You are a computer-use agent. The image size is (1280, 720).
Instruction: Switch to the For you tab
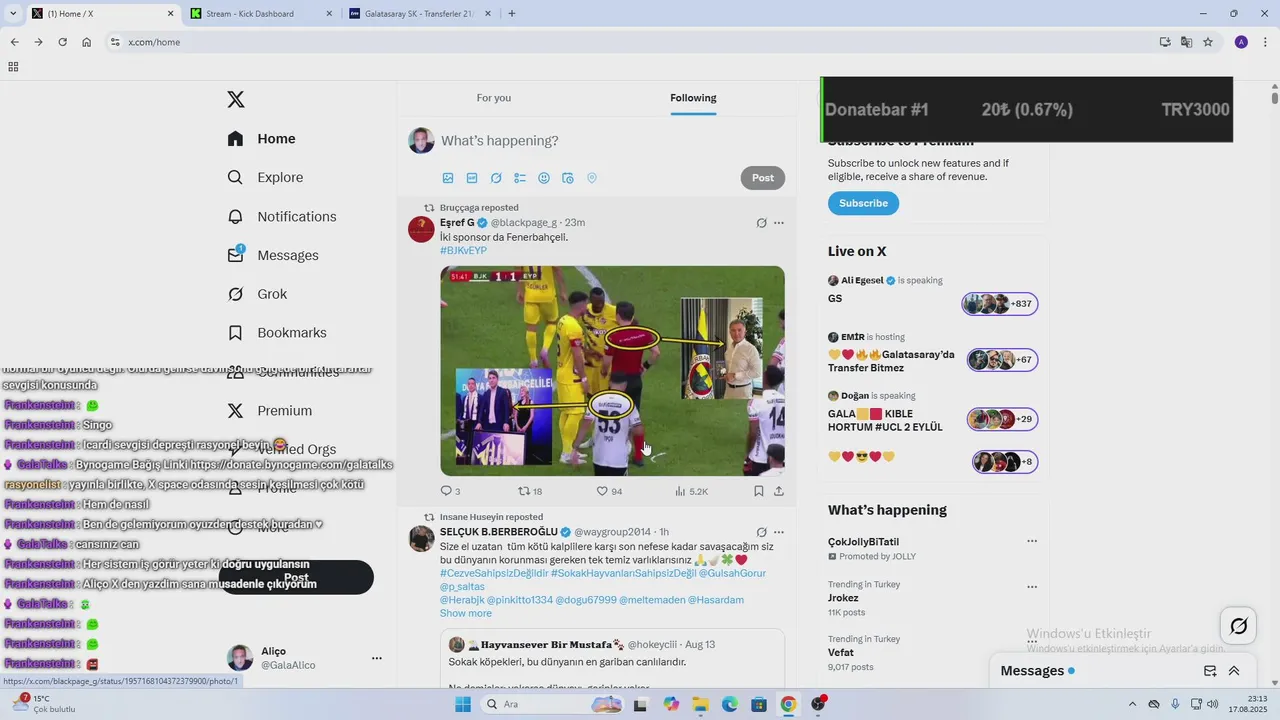[494, 98]
